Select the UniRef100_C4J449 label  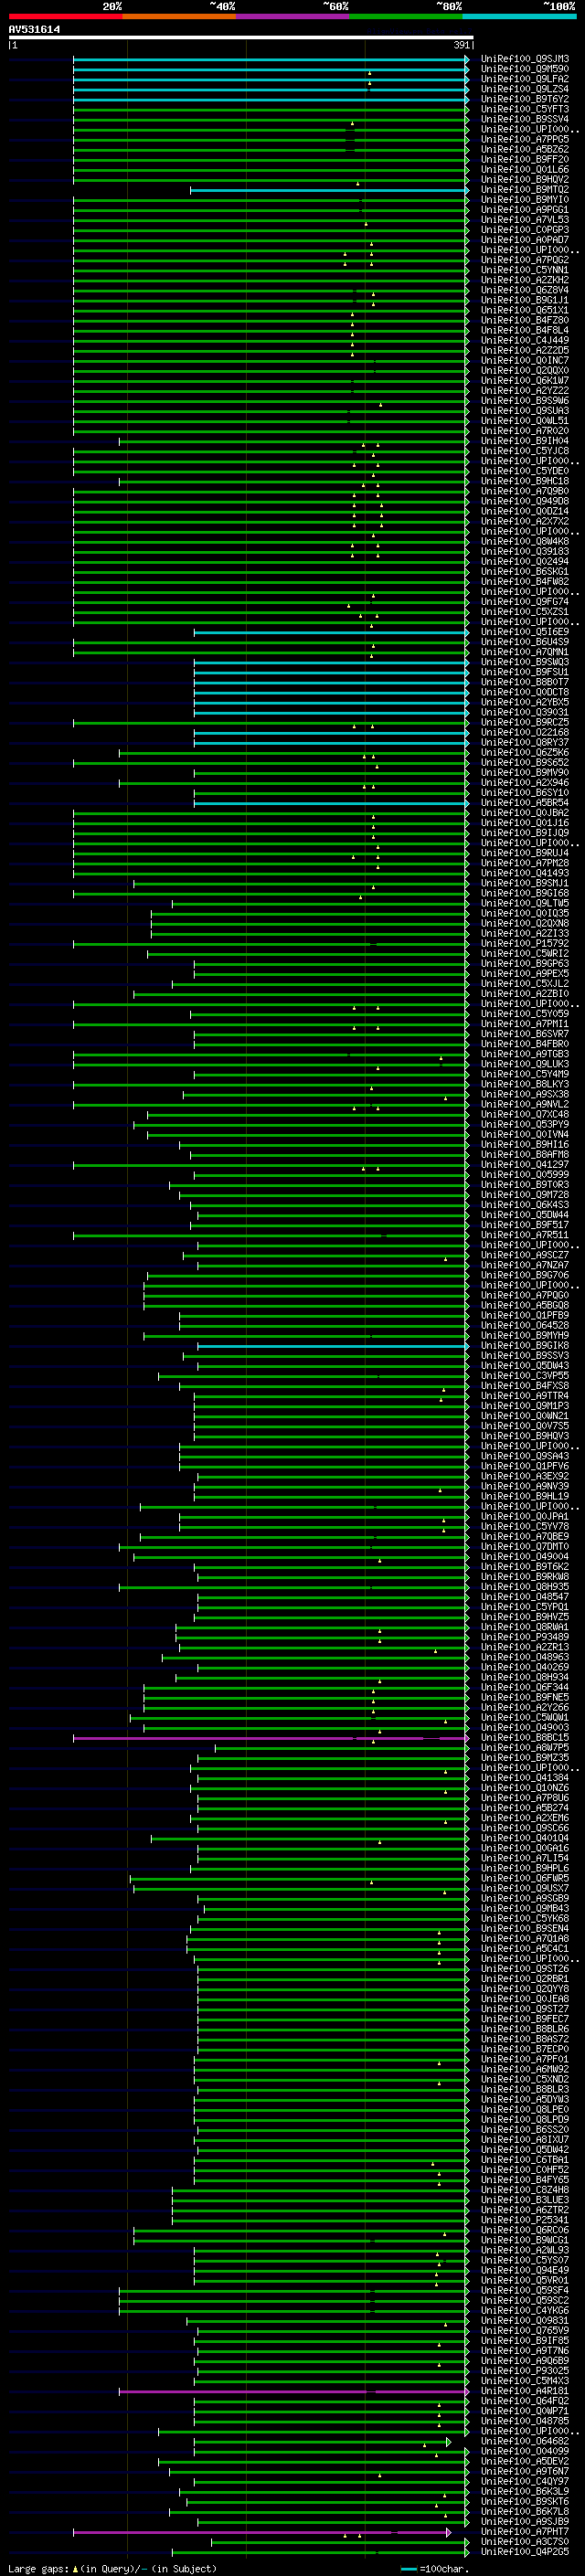coord(525,340)
